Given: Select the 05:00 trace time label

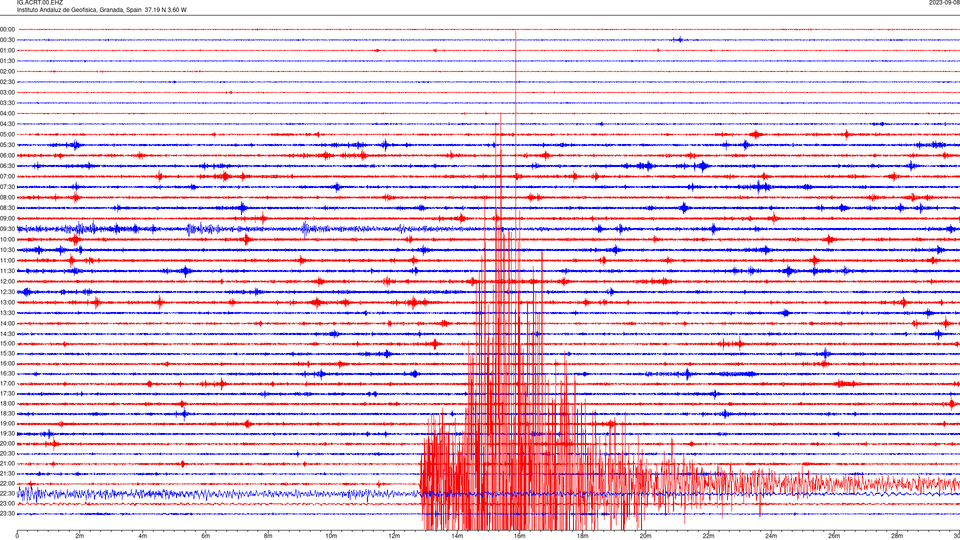Looking at the screenshot, I should (x=7, y=135).
